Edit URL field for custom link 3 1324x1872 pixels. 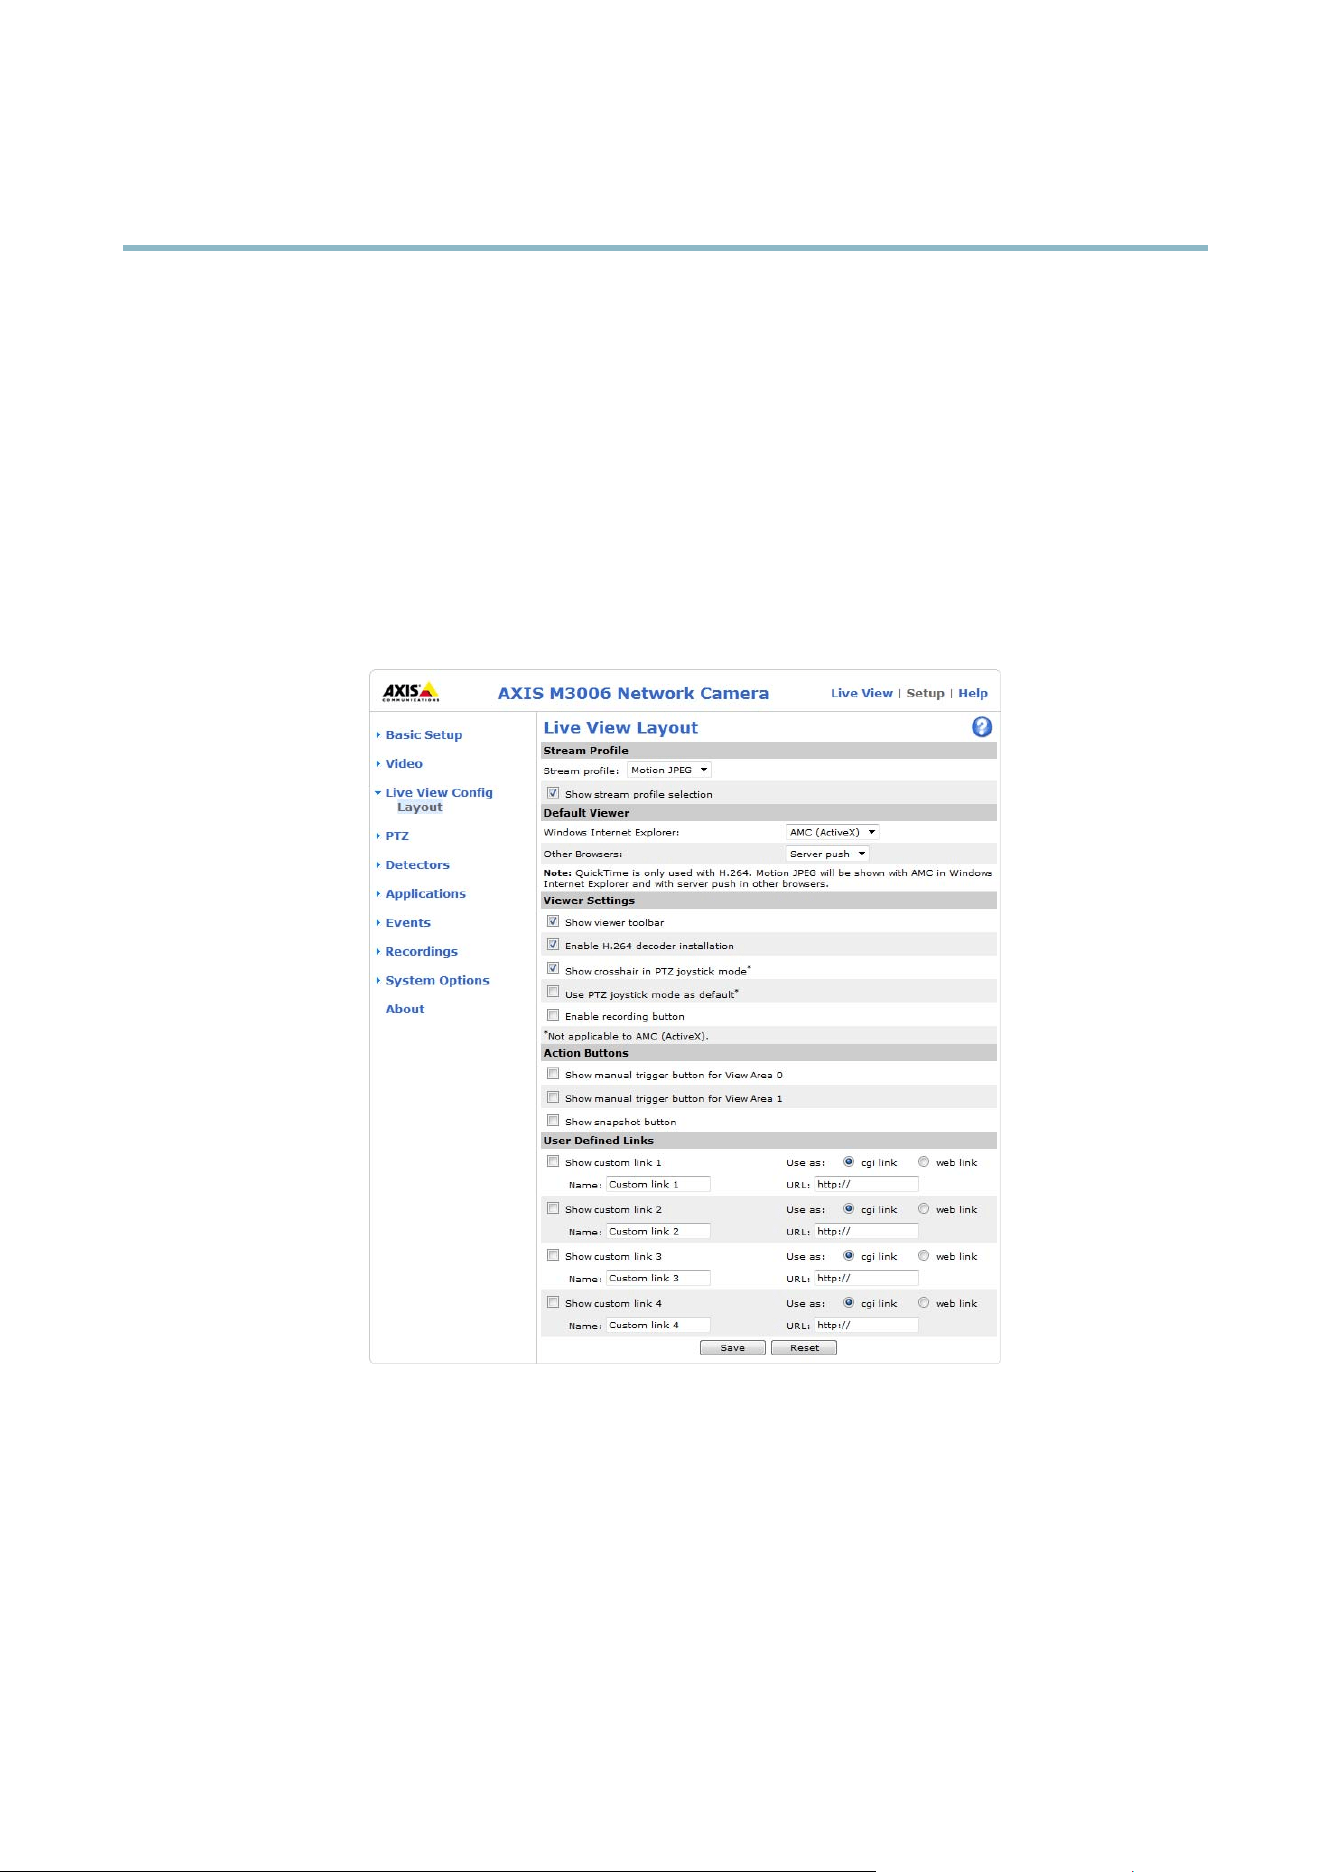point(866,1278)
